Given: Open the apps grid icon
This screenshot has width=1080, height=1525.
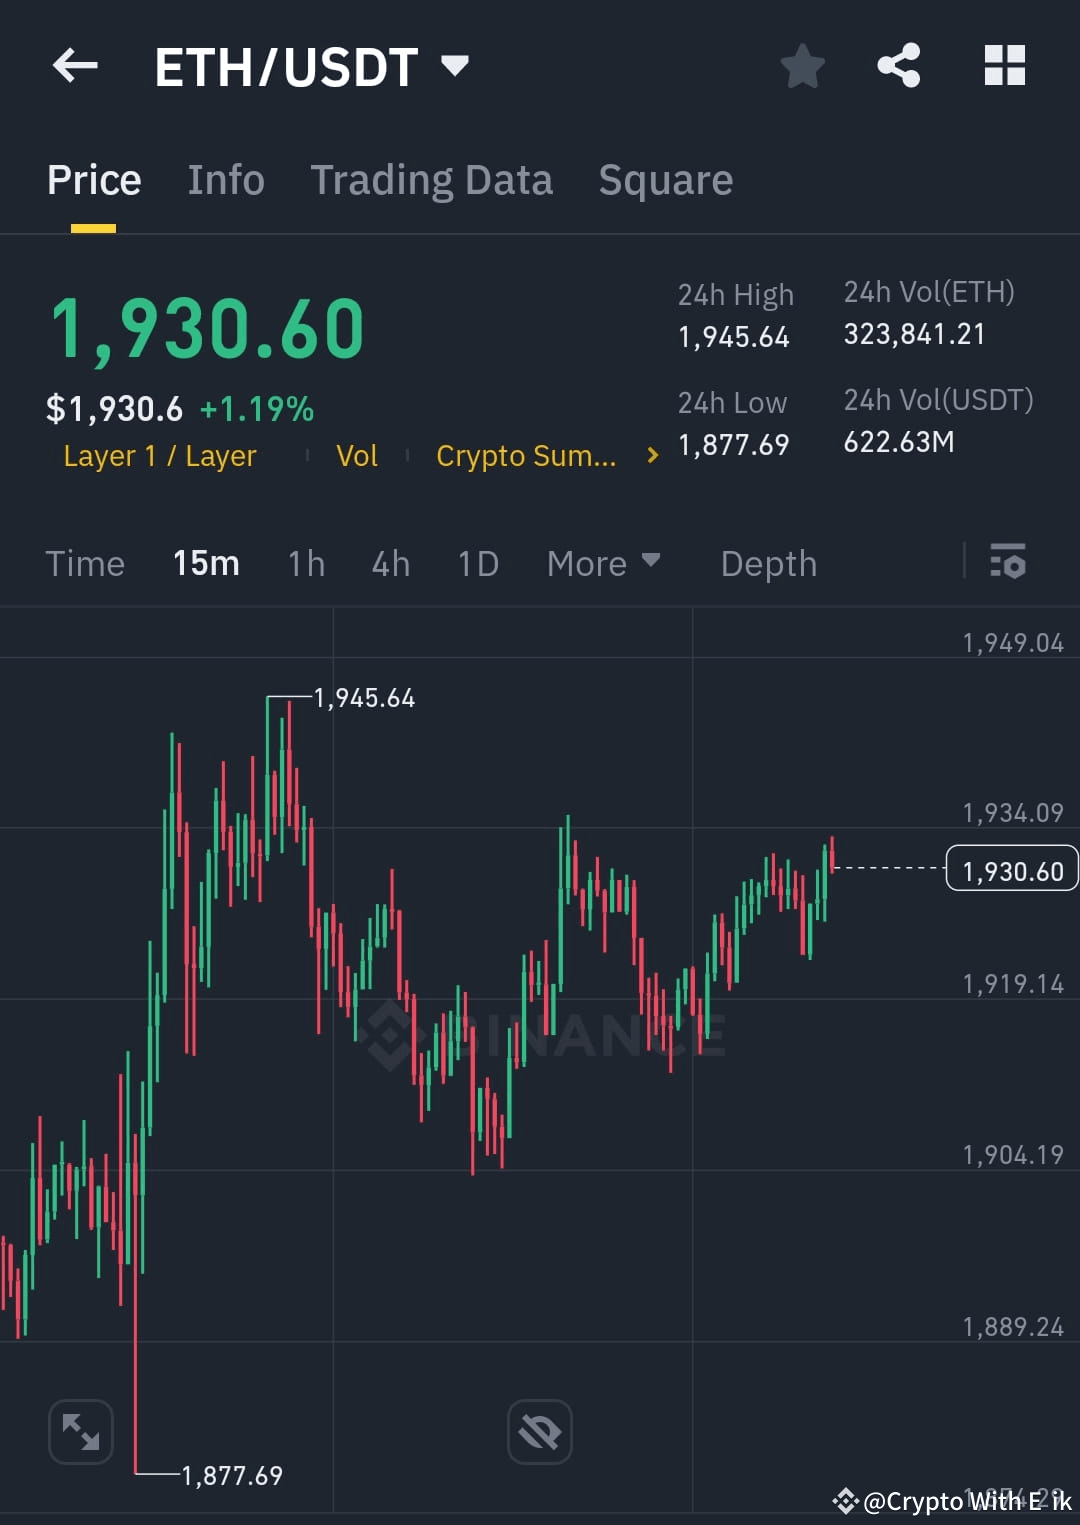Looking at the screenshot, I should coord(1004,65).
